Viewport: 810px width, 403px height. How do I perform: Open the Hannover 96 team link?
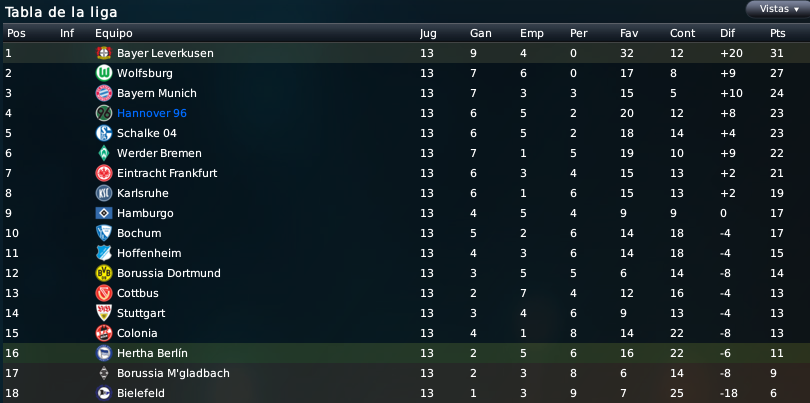[152, 113]
